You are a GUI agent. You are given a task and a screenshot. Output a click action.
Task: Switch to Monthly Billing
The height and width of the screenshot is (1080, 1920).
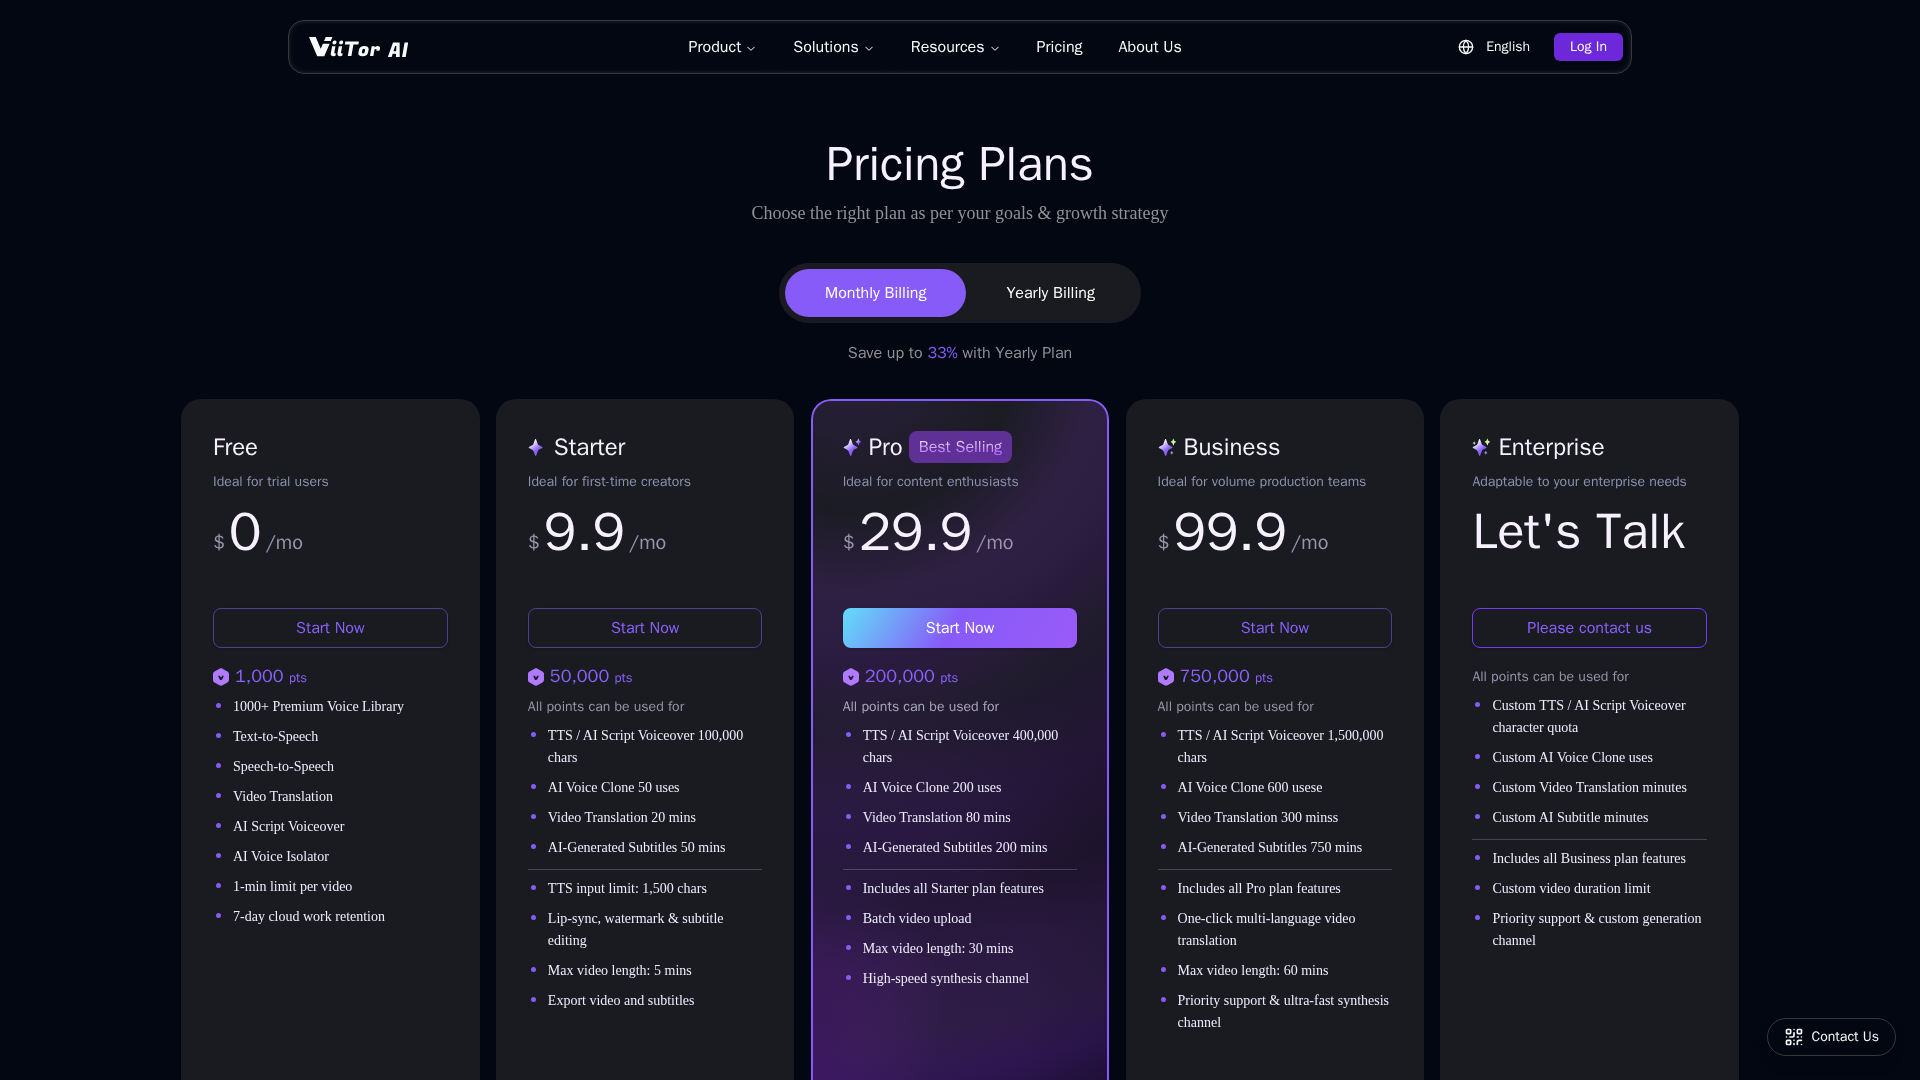875,293
